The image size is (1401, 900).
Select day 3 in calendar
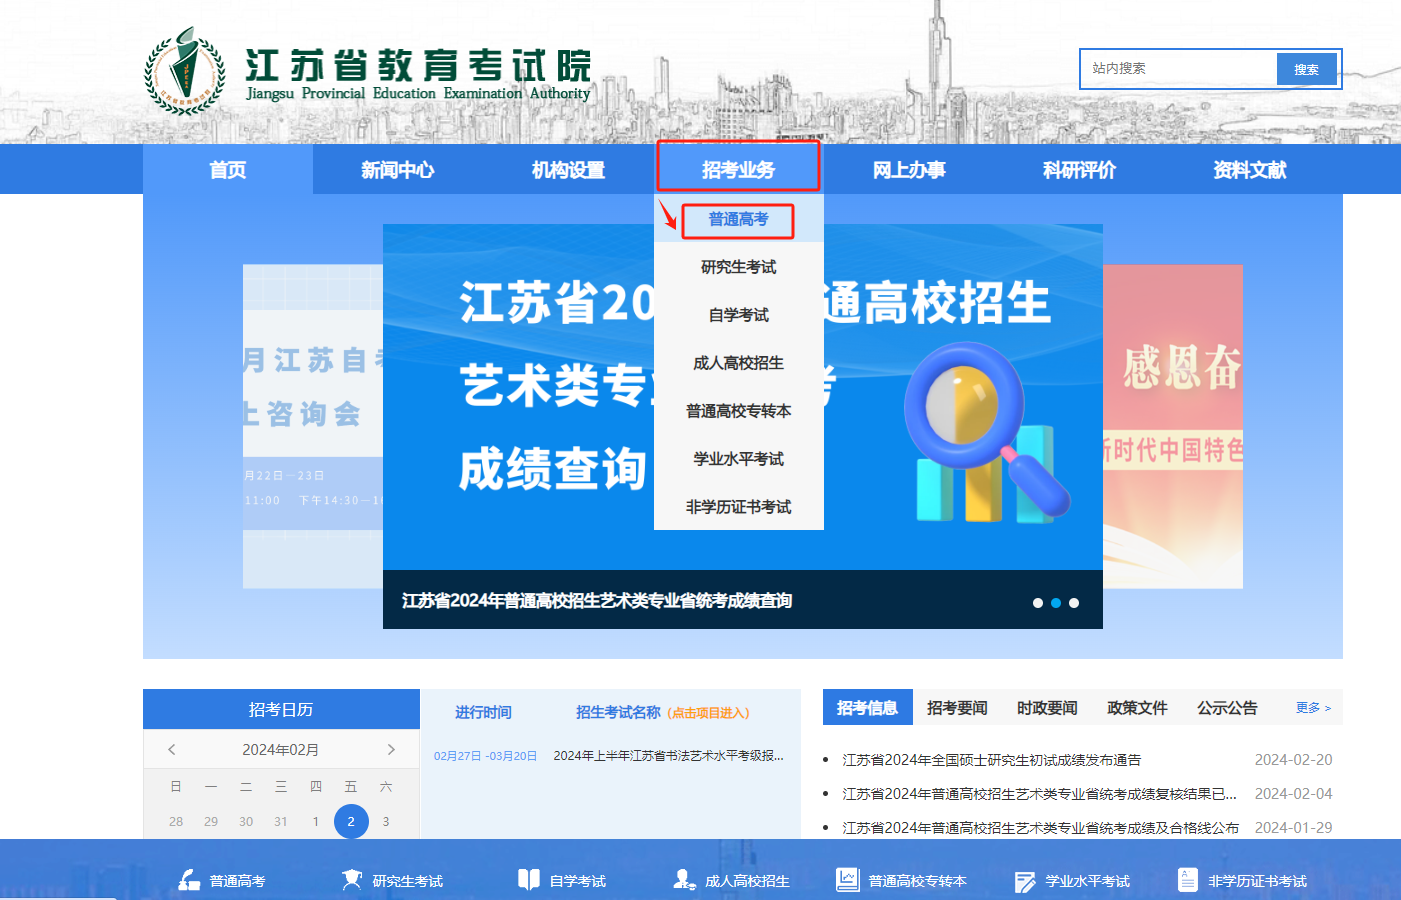coord(386,821)
